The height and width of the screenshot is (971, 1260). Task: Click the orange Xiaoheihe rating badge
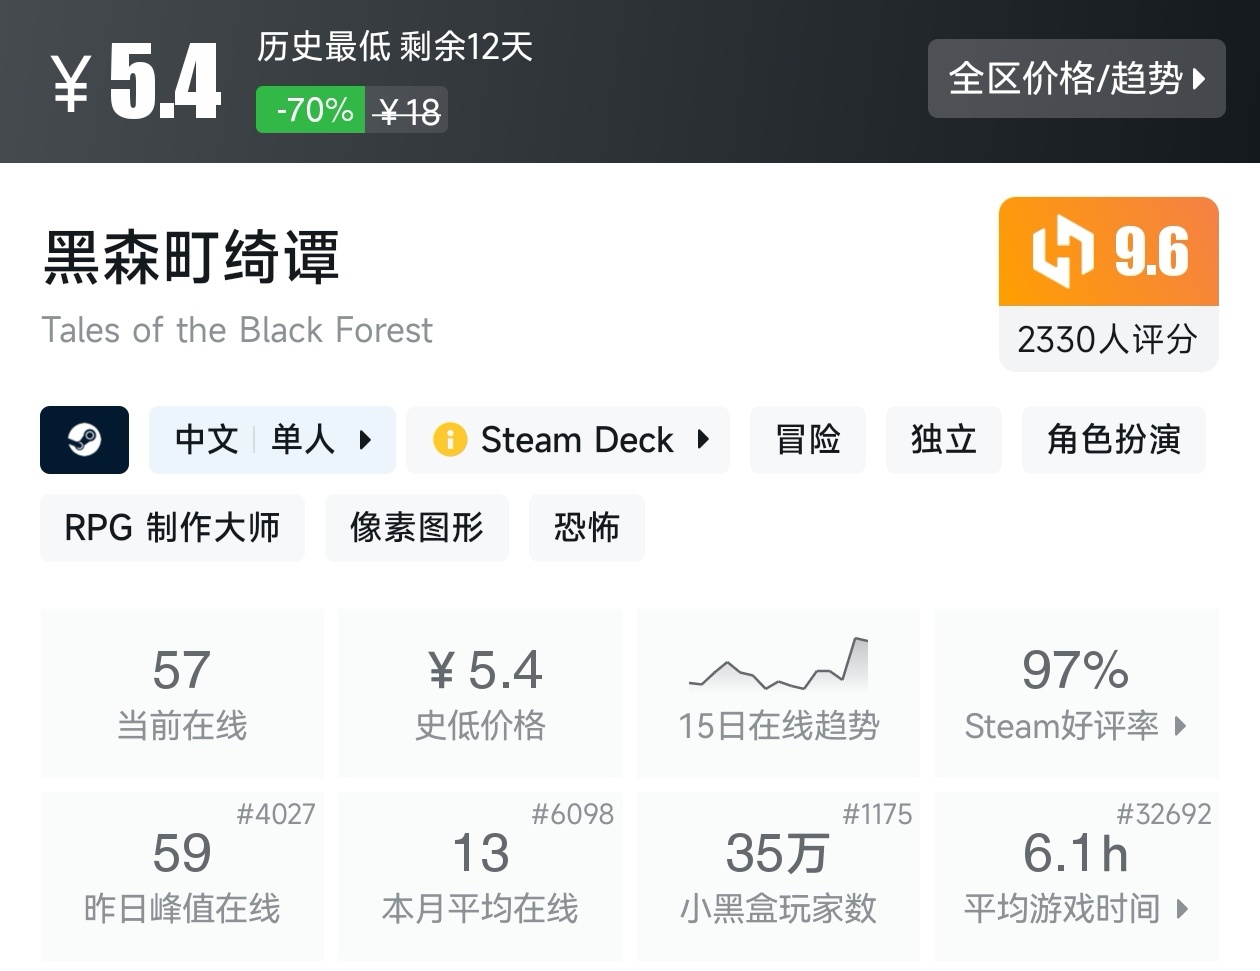pos(1108,252)
